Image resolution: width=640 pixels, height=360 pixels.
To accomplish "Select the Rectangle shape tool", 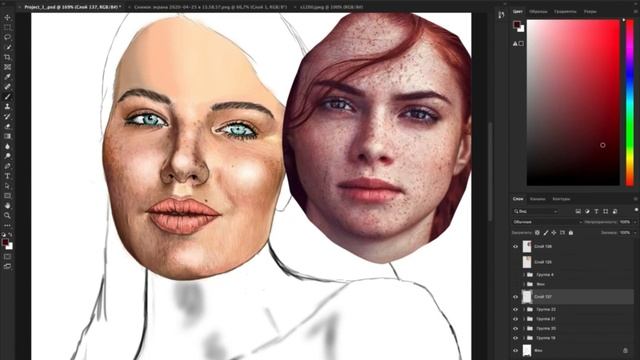I will tap(7, 196).
